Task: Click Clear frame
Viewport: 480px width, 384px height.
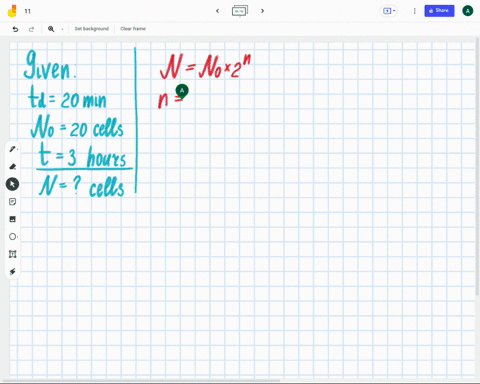Action: [133, 29]
